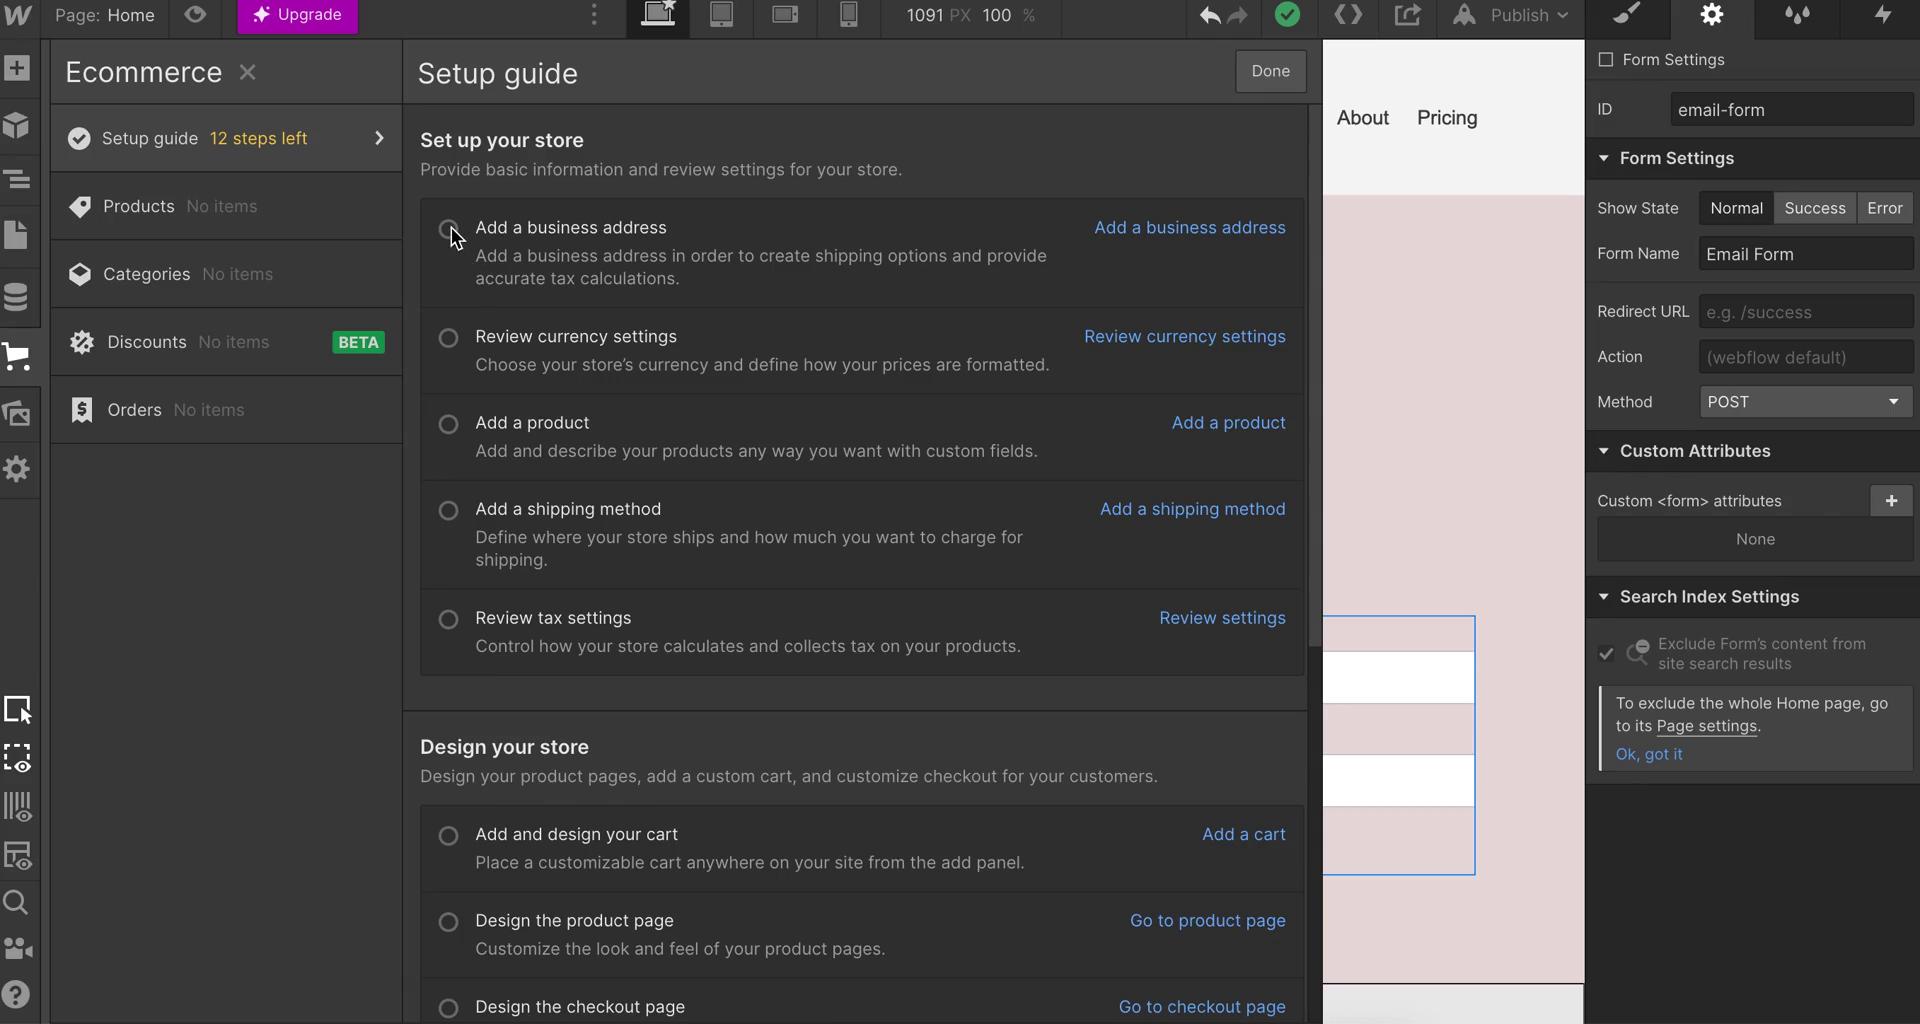The image size is (1920, 1024).
Task: Add a custom form attribute plus button
Action: [x=1891, y=501]
